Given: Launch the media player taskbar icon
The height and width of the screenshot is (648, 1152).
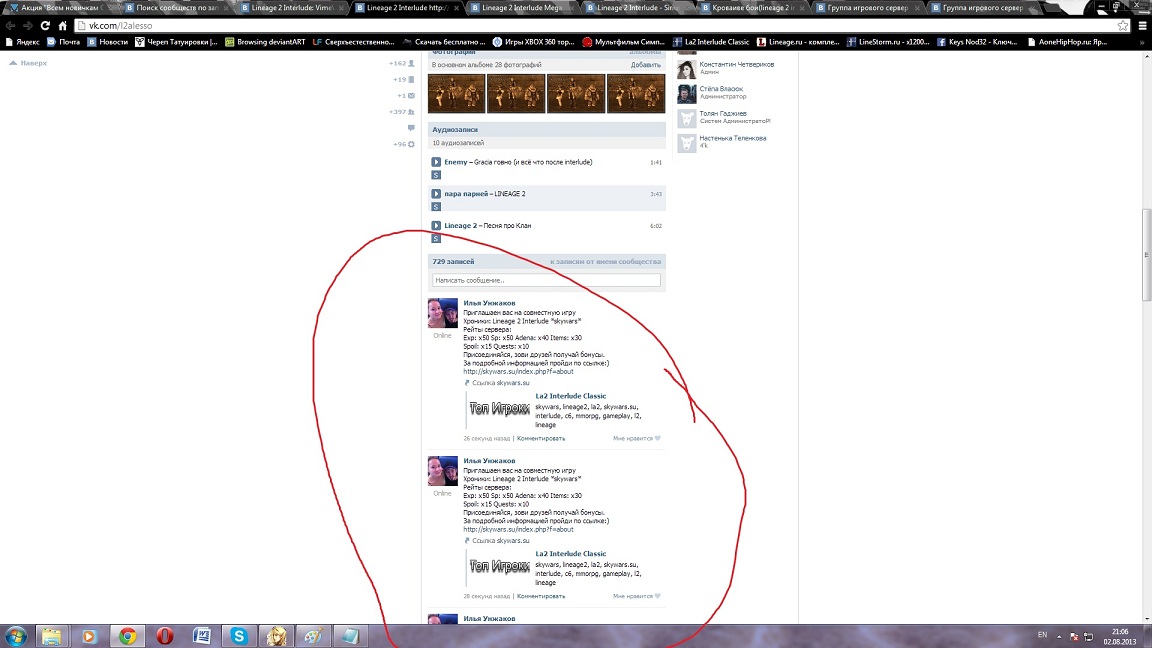Looking at the screenshot, I should 89,636.
